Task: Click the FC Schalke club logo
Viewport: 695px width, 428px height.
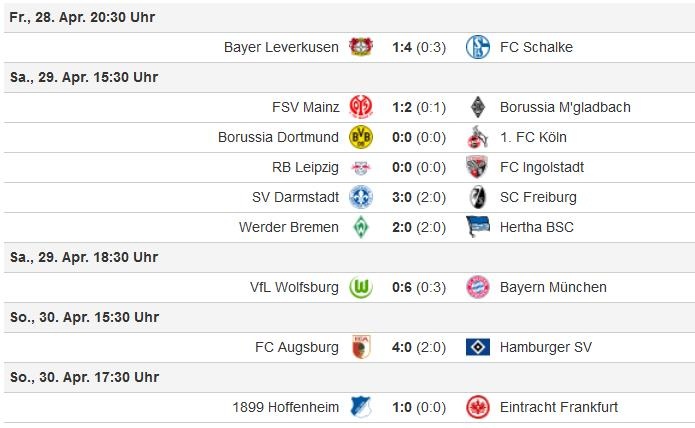Action: [x=478, y=47]
